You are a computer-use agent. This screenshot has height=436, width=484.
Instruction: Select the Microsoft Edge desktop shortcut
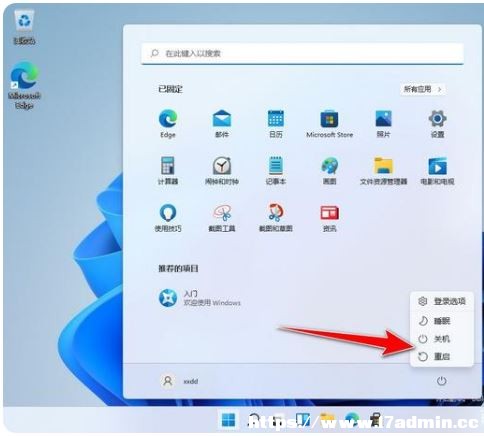[x=24, y=85]
